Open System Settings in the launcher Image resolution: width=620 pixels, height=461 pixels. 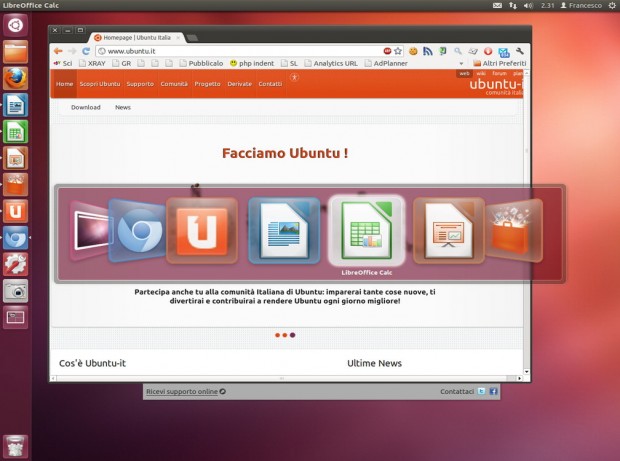point(15,264)
